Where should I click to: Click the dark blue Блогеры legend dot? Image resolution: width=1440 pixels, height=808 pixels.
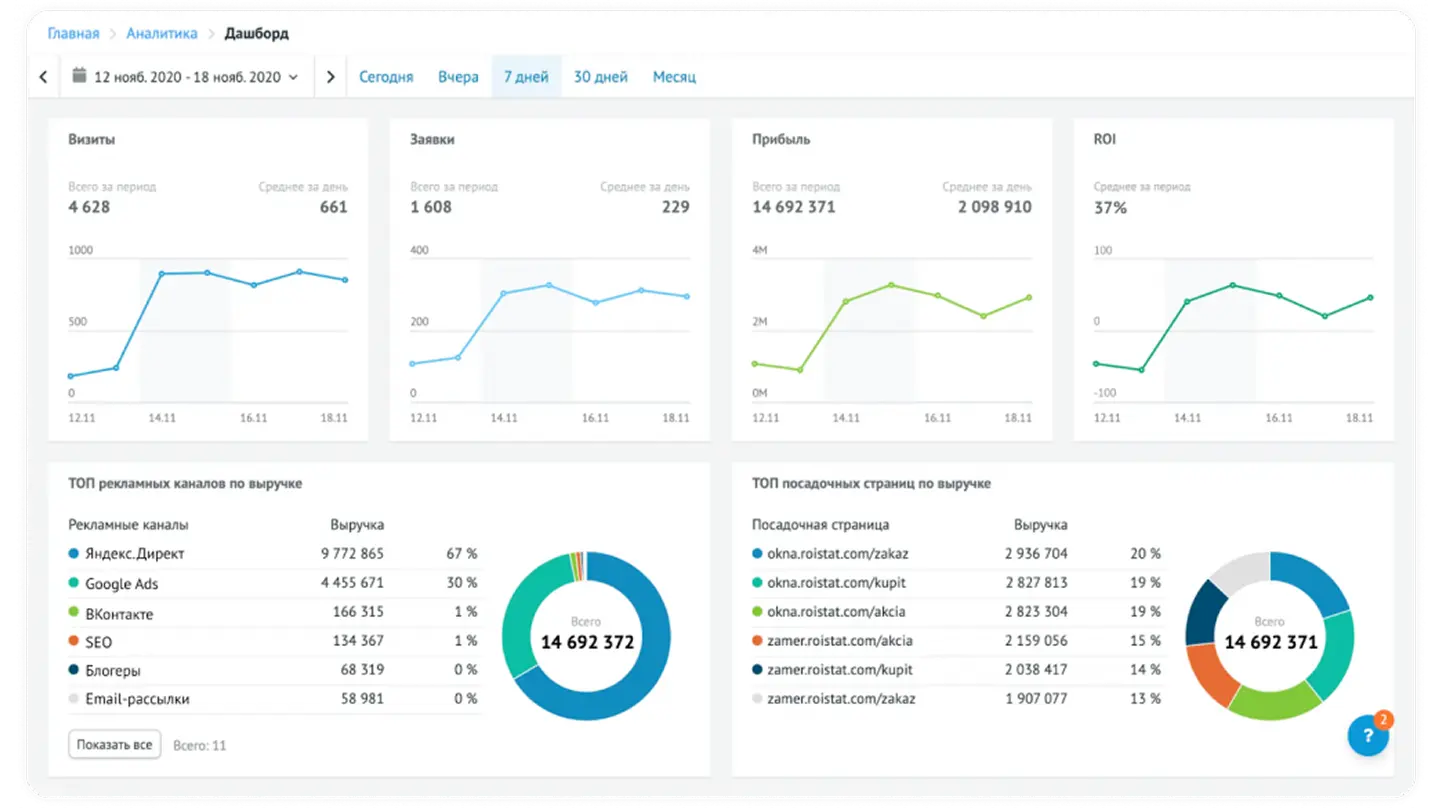click(74, 670)
